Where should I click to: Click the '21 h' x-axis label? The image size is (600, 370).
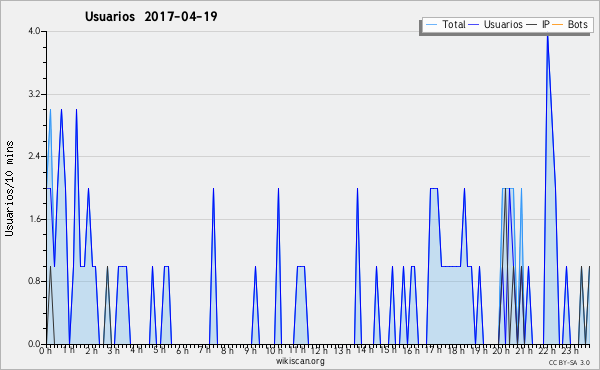coord(524,350)
